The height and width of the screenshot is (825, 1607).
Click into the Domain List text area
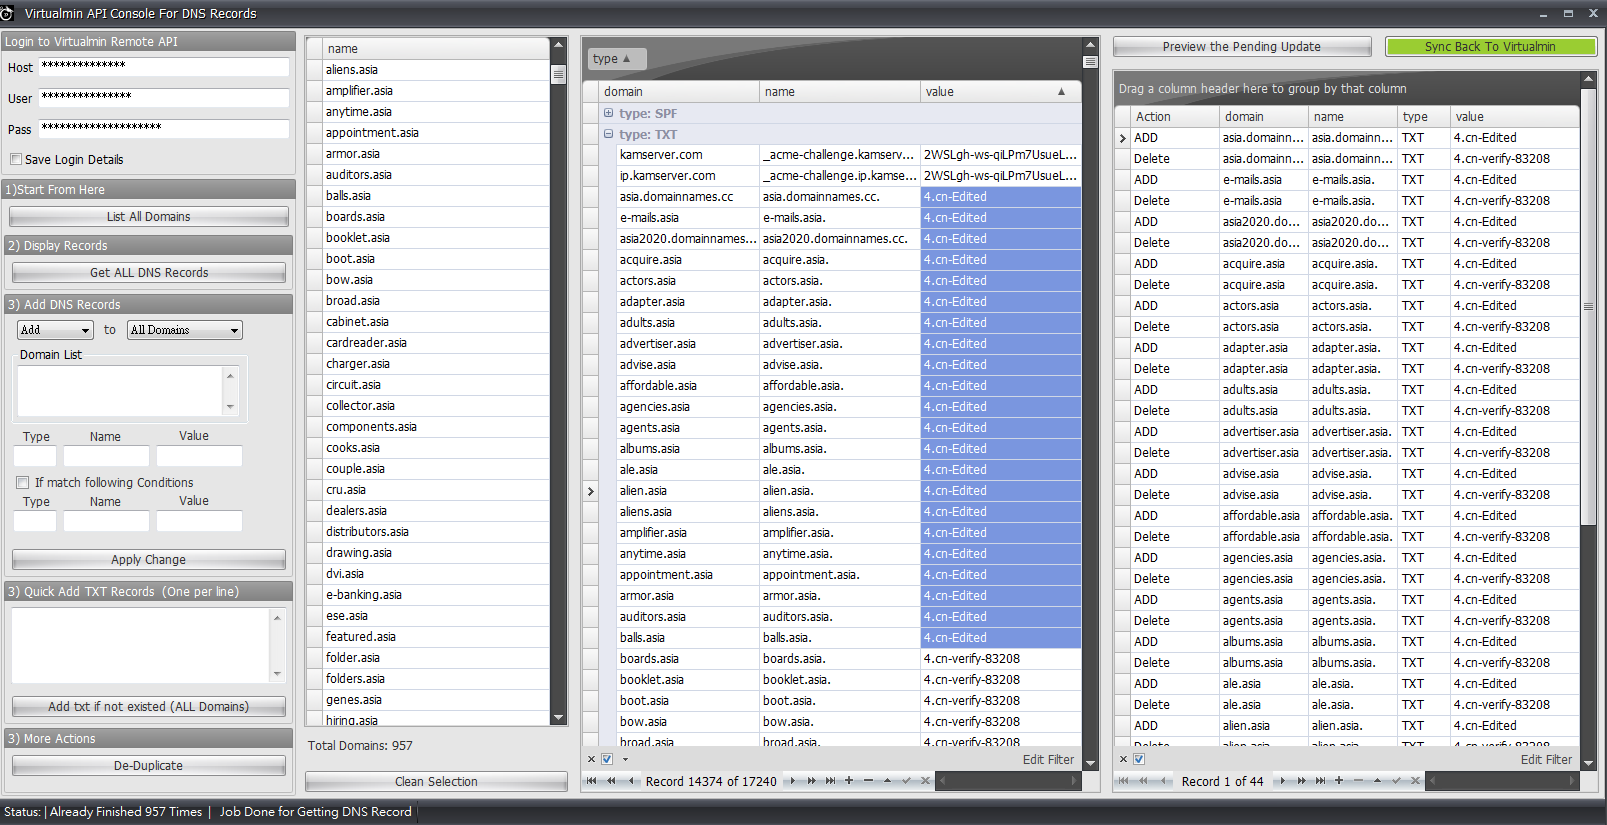120,390
